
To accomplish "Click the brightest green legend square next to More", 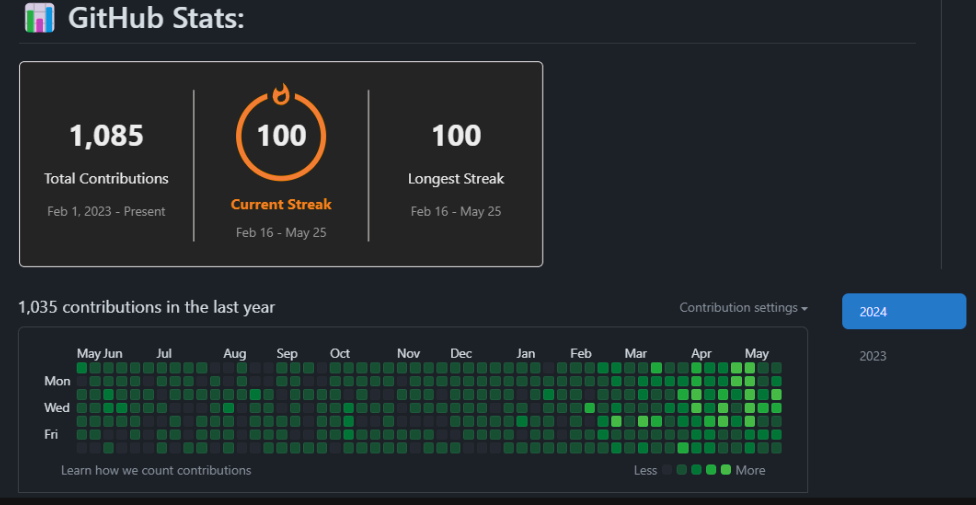I will [x=726, y=470].
